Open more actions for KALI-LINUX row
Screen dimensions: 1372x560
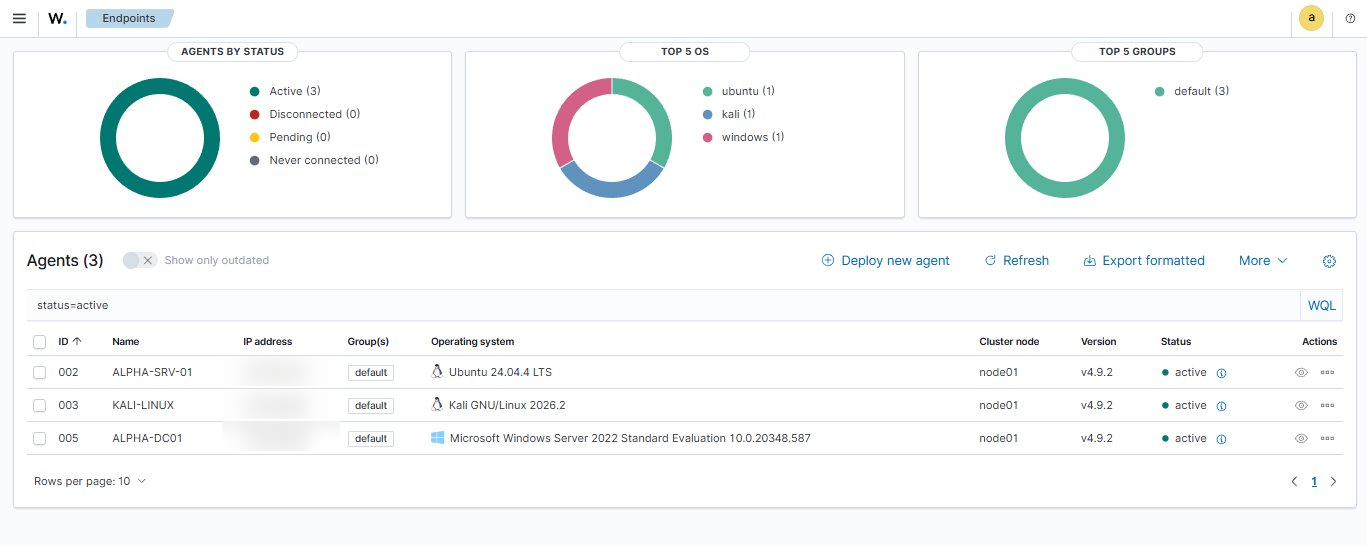coord(1327,405)
